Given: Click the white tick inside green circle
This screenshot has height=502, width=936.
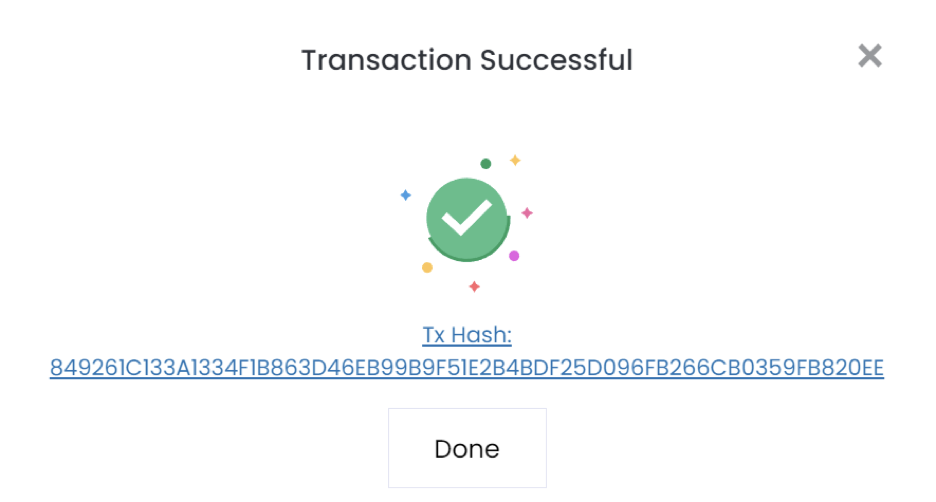Looking at the screenshot, I should [x=466, y=217].
